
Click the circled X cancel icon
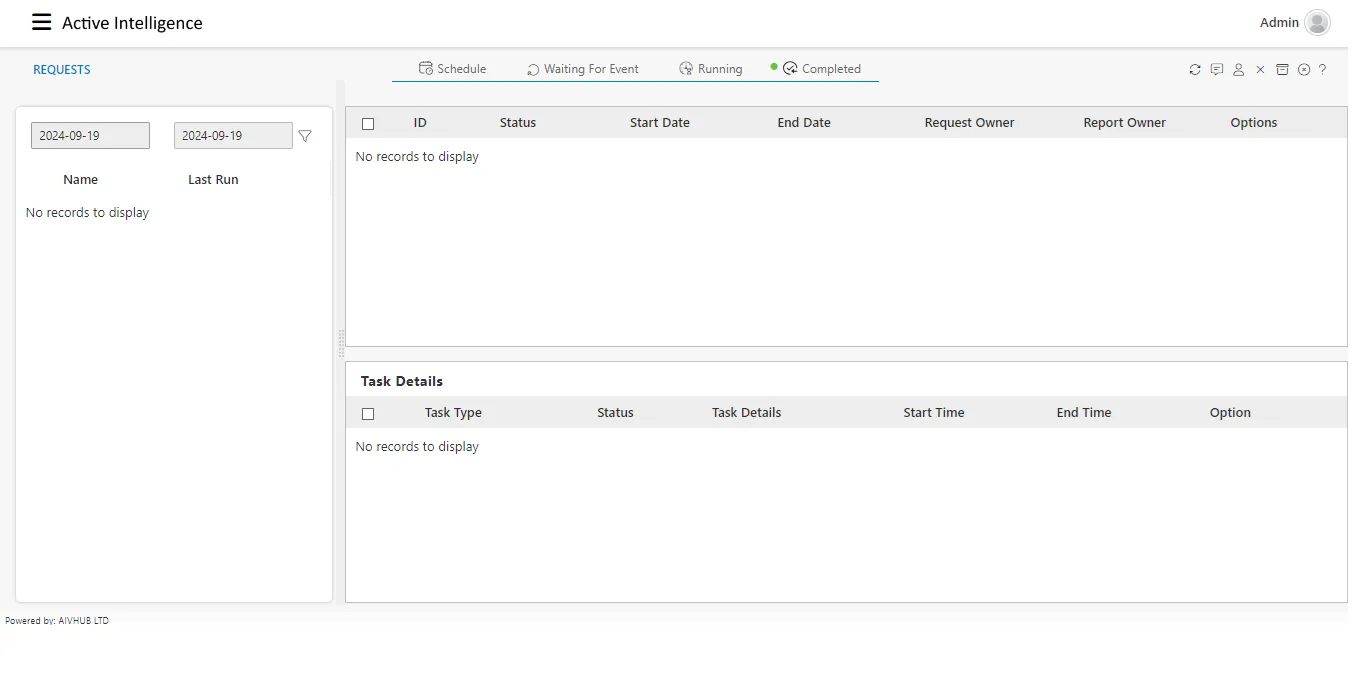pyautogui.click(x=1304, y=69)
